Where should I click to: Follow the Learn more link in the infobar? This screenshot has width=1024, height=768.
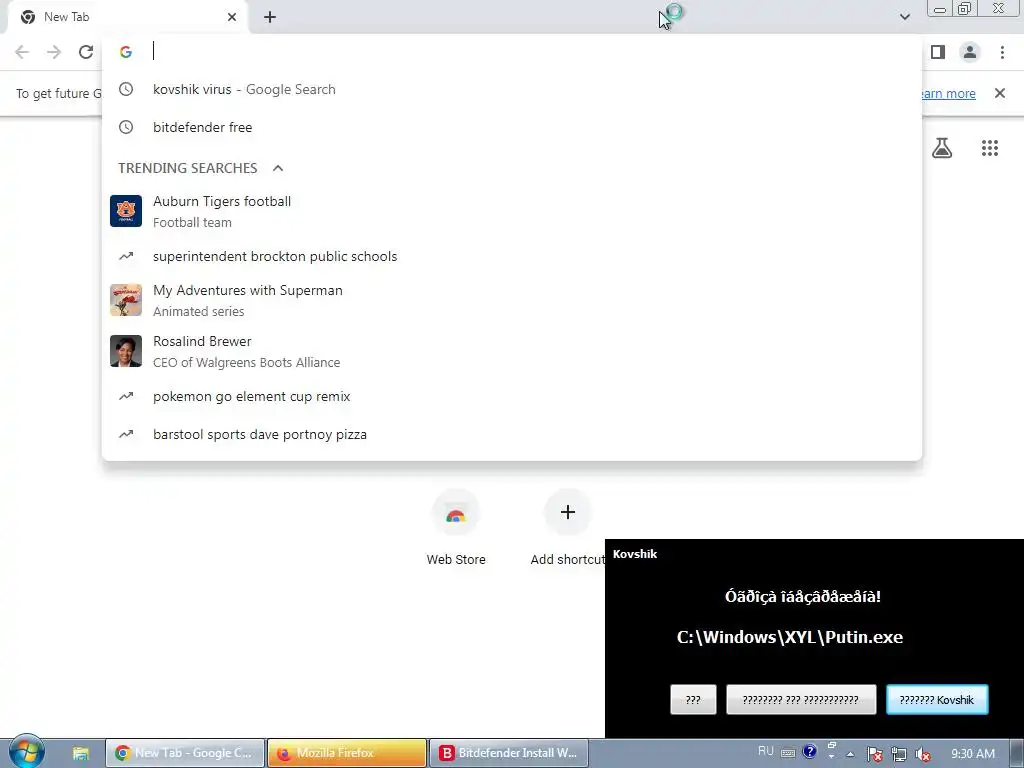point(949,93)
